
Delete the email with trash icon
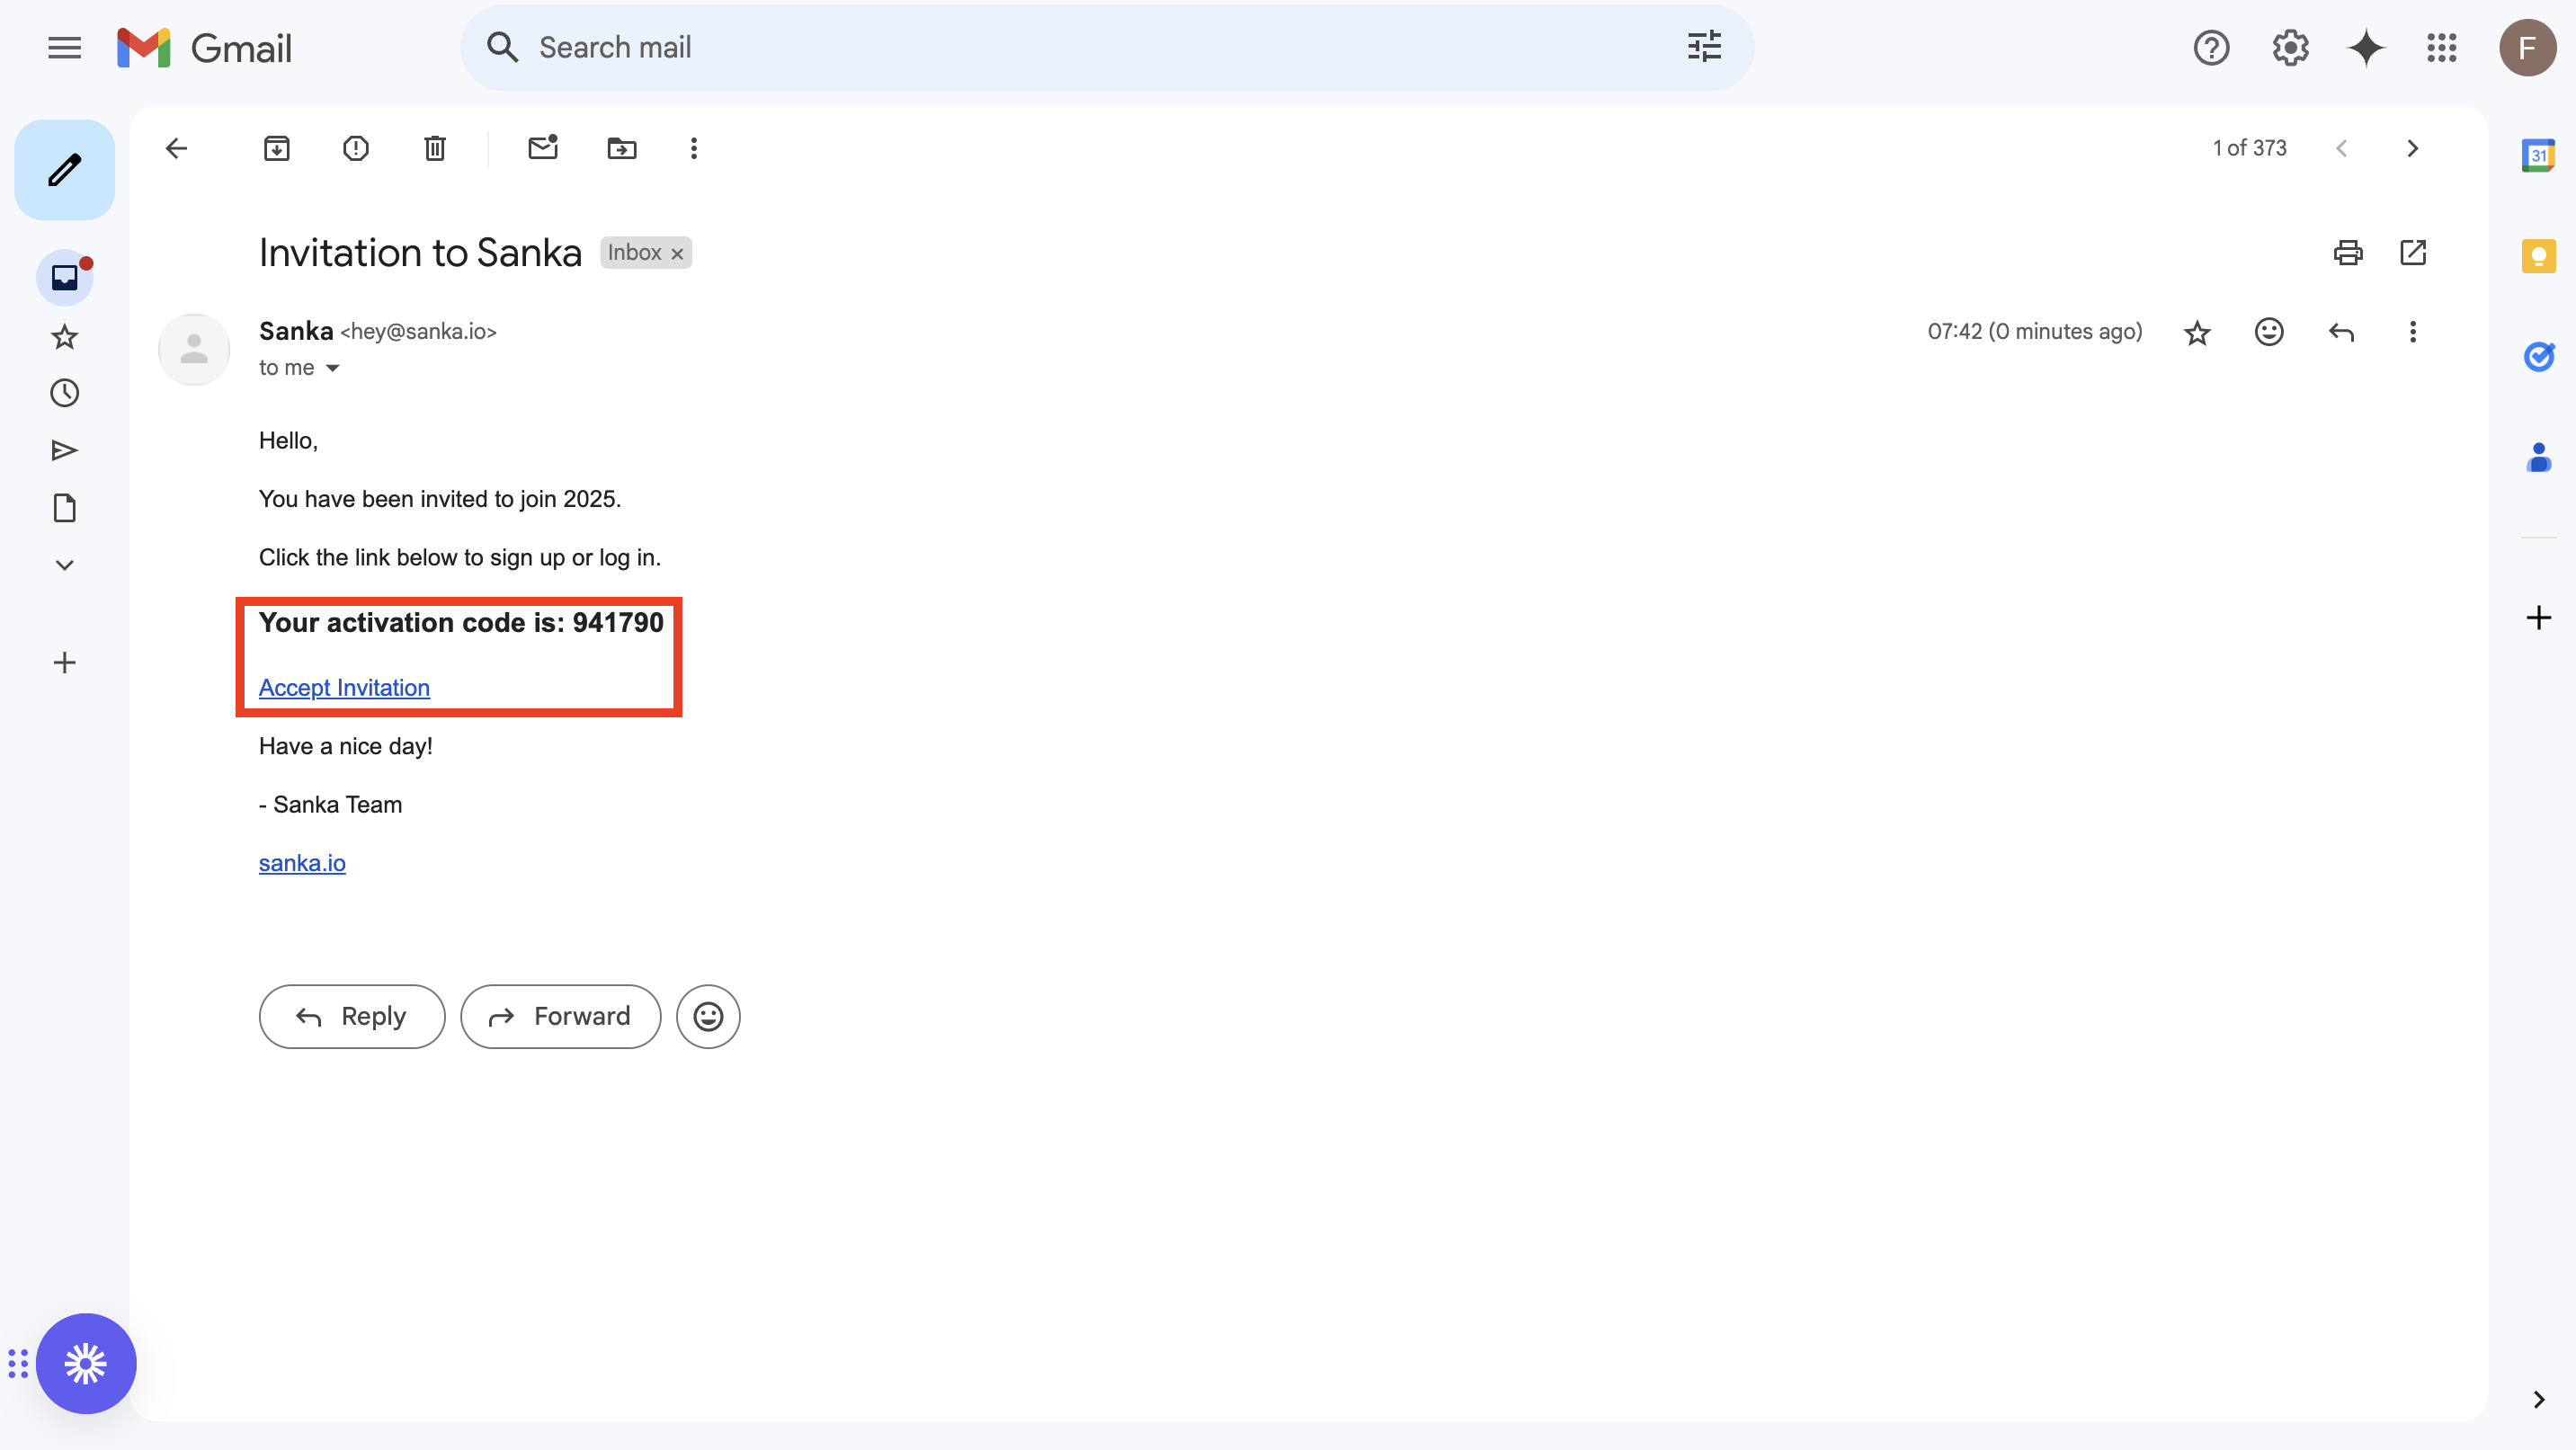point(434,149)
